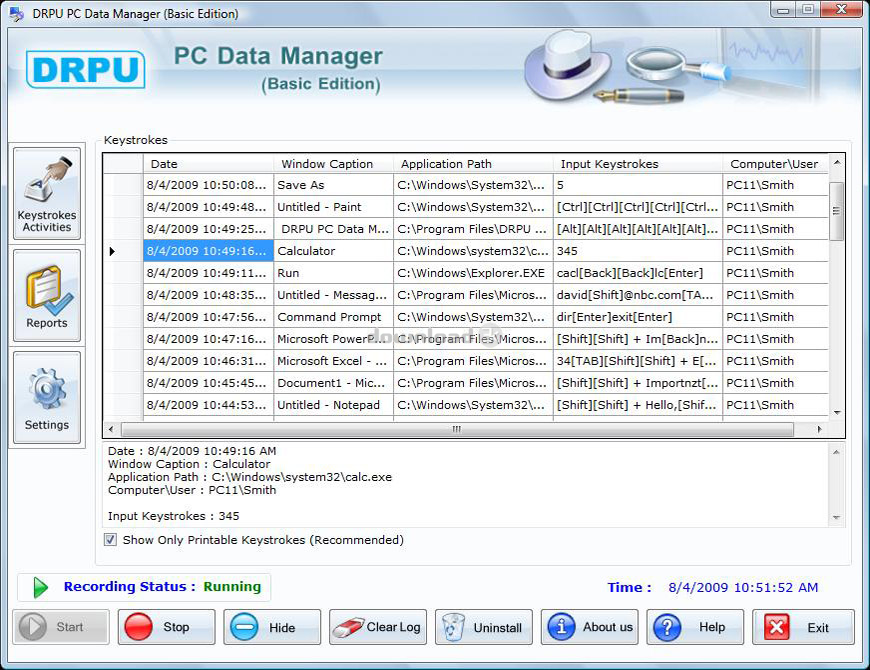Screen dimensions: 870x670
Task: Click the Running status text
Action: (x=232, y=587)
